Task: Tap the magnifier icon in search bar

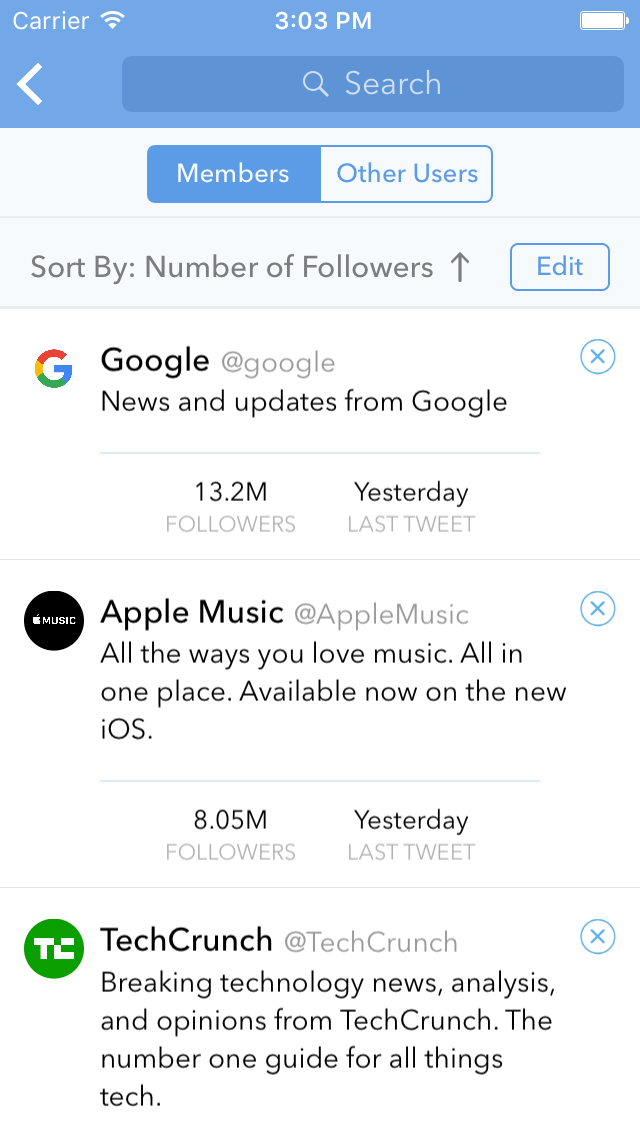Action: [x=315, y=83]
